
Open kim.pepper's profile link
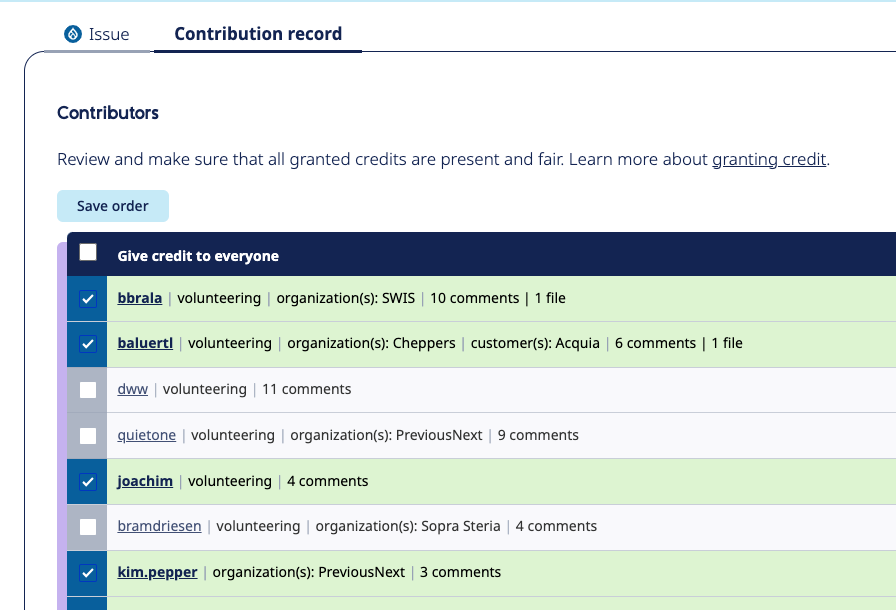click(156, 572)
